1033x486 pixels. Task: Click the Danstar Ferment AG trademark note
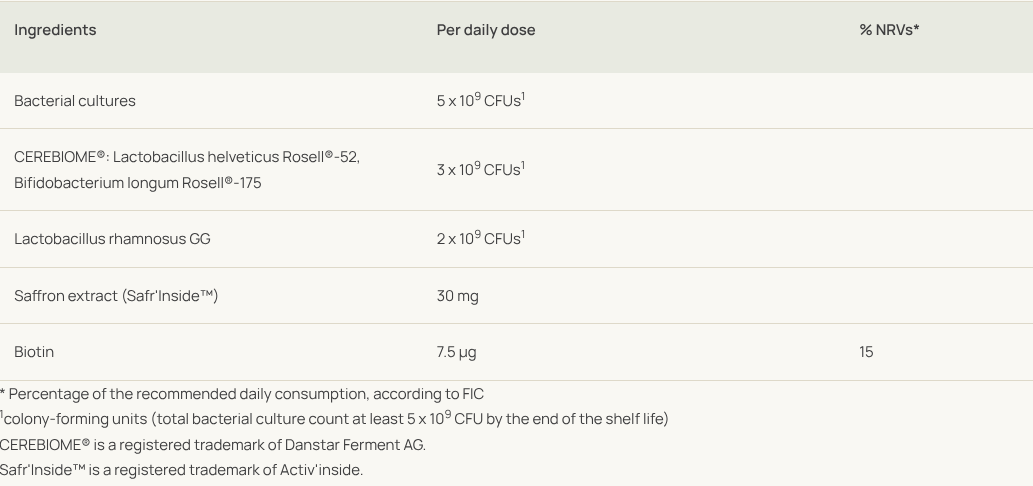click(x=212, y=445)
